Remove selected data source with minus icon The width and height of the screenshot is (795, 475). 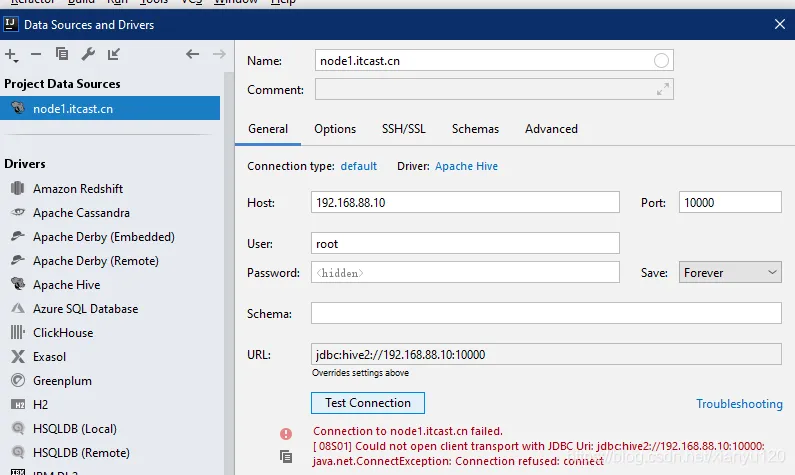point(36,54)
